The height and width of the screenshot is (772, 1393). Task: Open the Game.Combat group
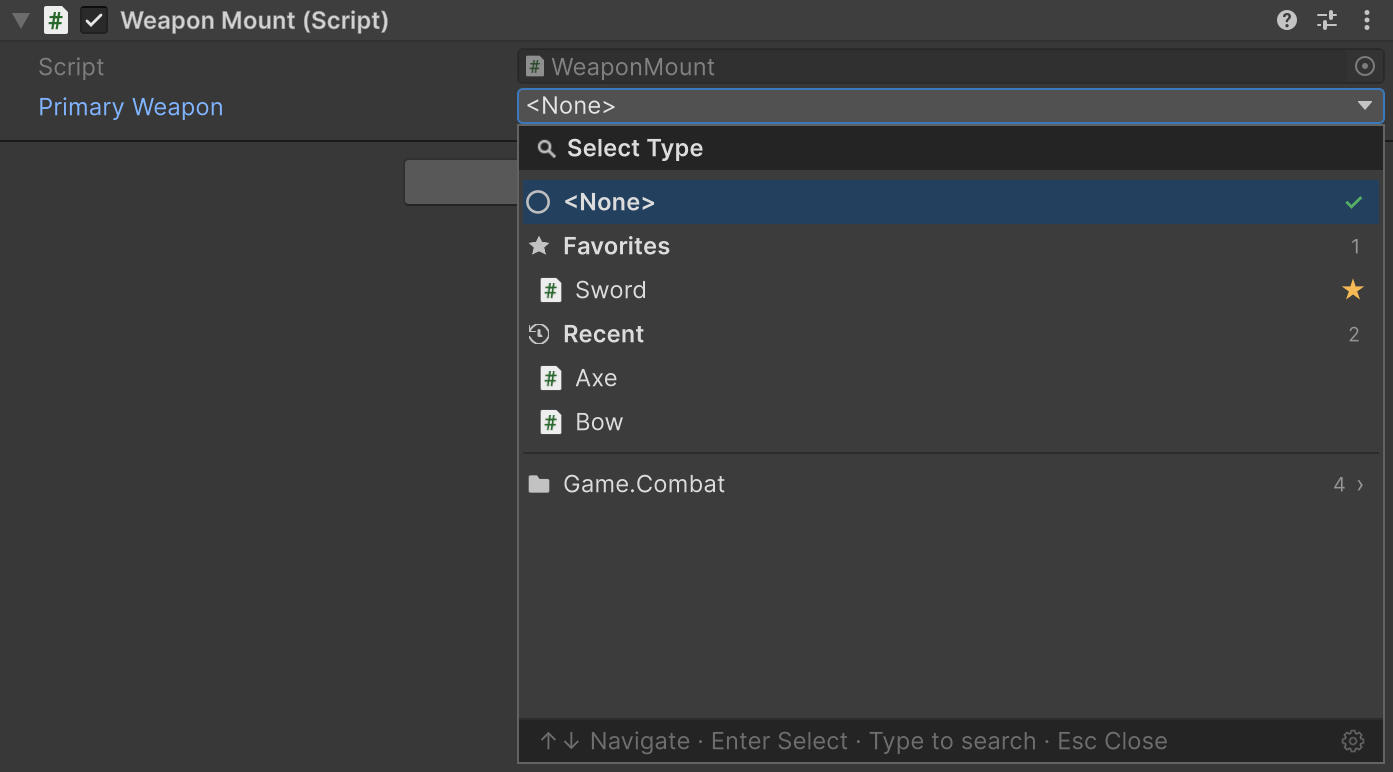[x=951, y=484]
